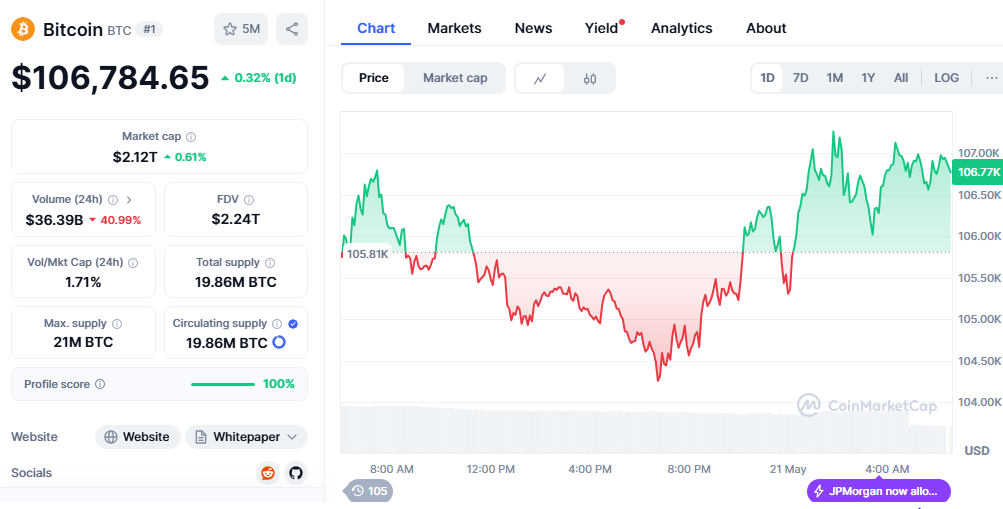Image resolution: width=1003 pixels, height=509 pixels.
Task: Open the News tab
Action: [533, 28]
